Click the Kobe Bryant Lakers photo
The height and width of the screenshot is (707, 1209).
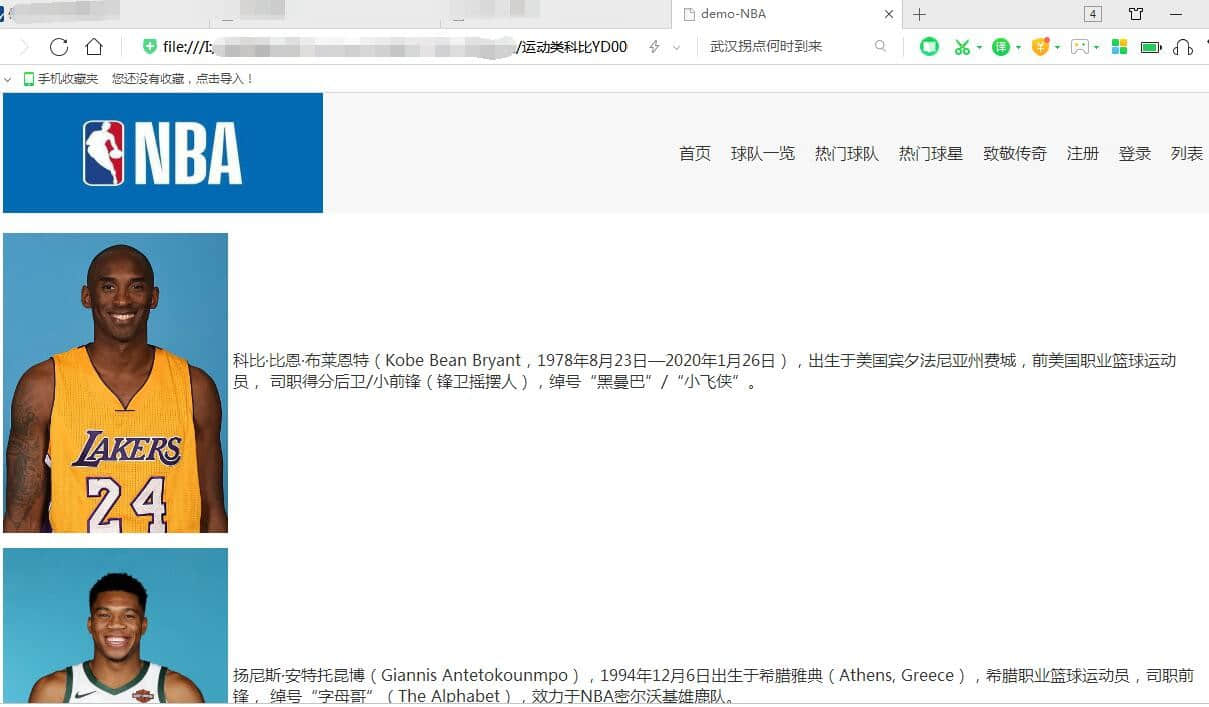(x=115, y=383)
